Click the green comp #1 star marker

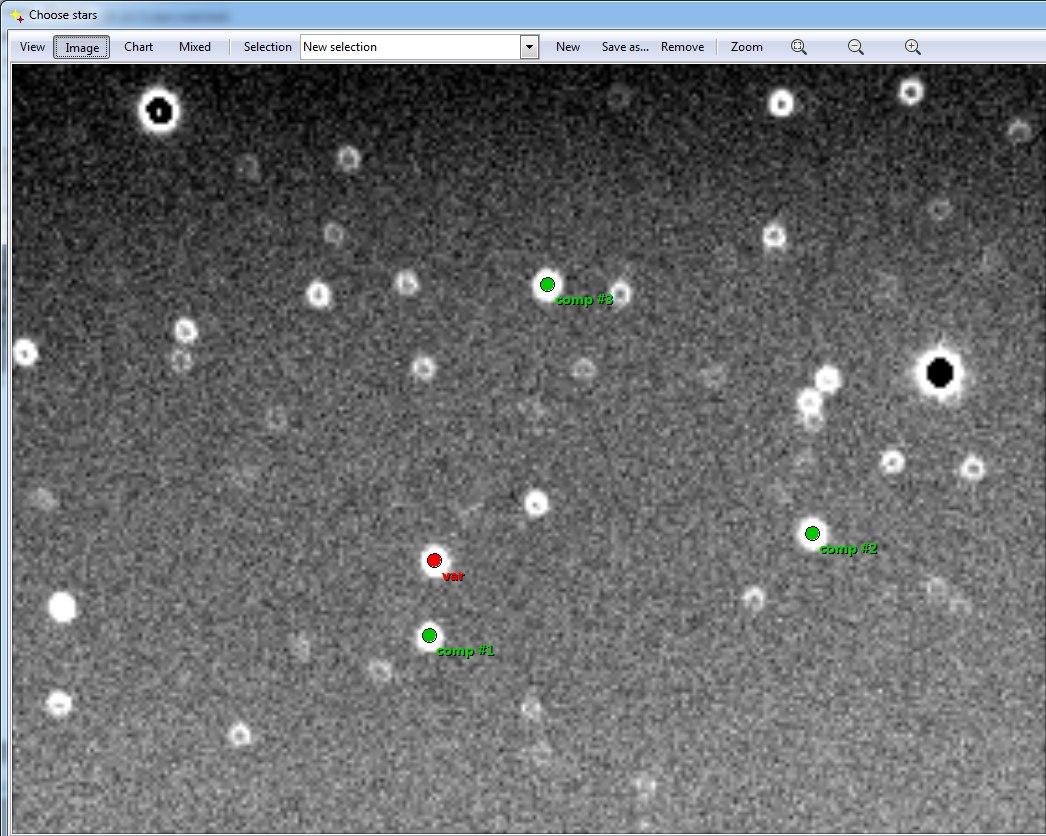tap(429, 635)
